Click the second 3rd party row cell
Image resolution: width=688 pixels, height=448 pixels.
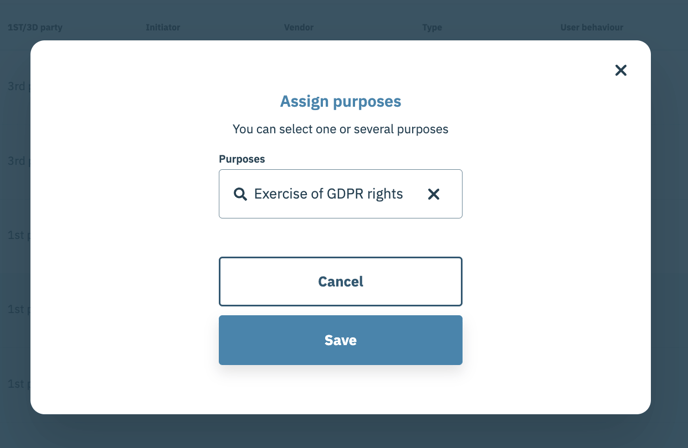pyautogui.click(x=18, y=161)
